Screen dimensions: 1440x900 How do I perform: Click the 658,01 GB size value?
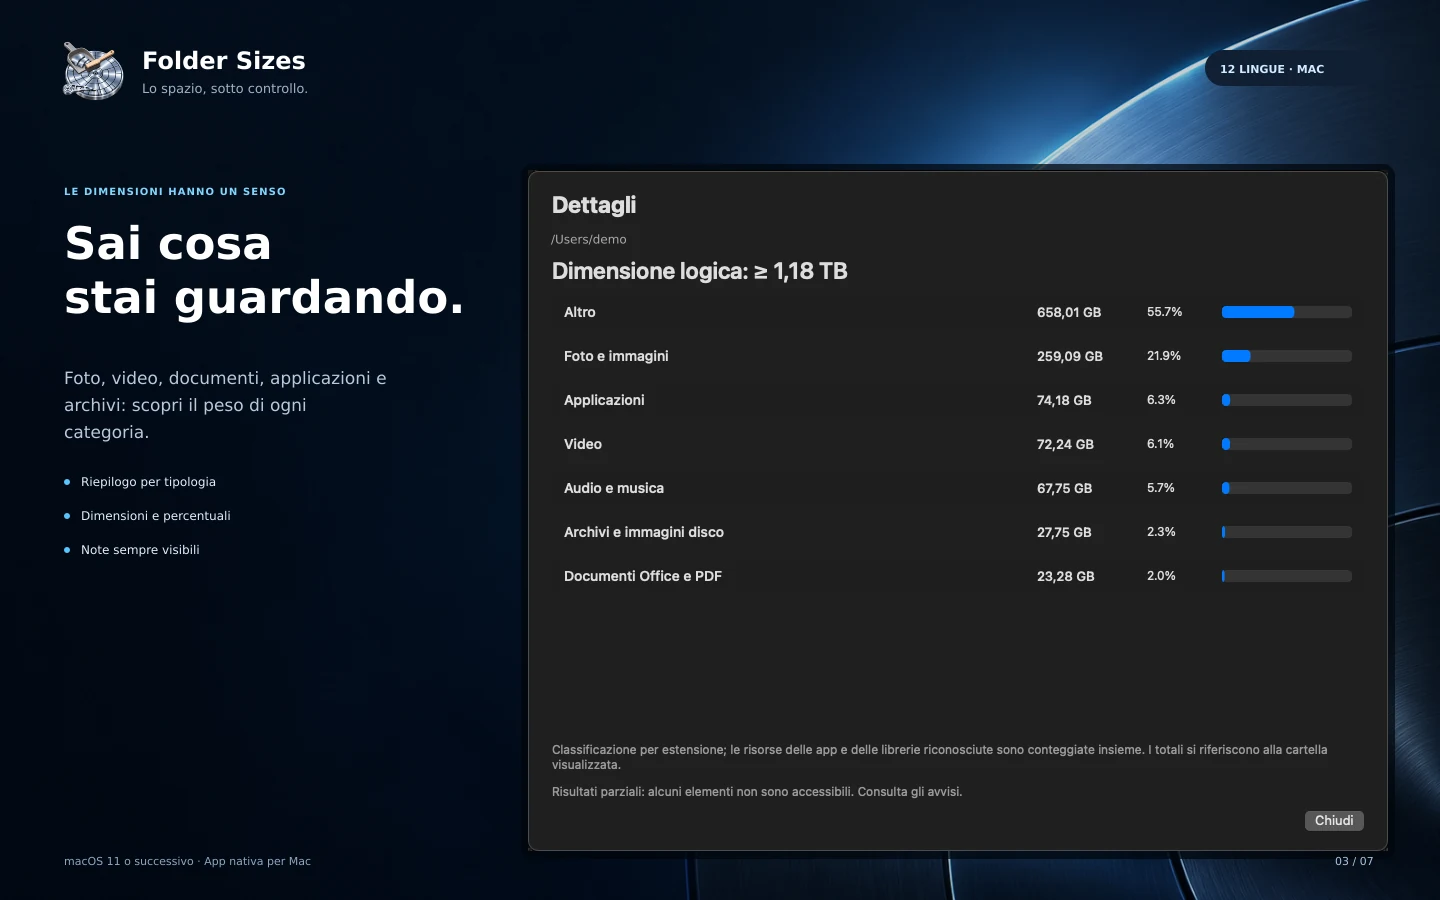pyautogui.click(x=1069, y=312)
